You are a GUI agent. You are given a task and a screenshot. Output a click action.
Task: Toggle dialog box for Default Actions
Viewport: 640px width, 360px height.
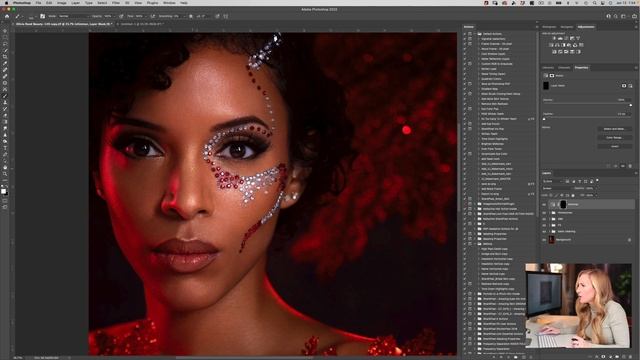pyautogui.click(x=470, y=34)
